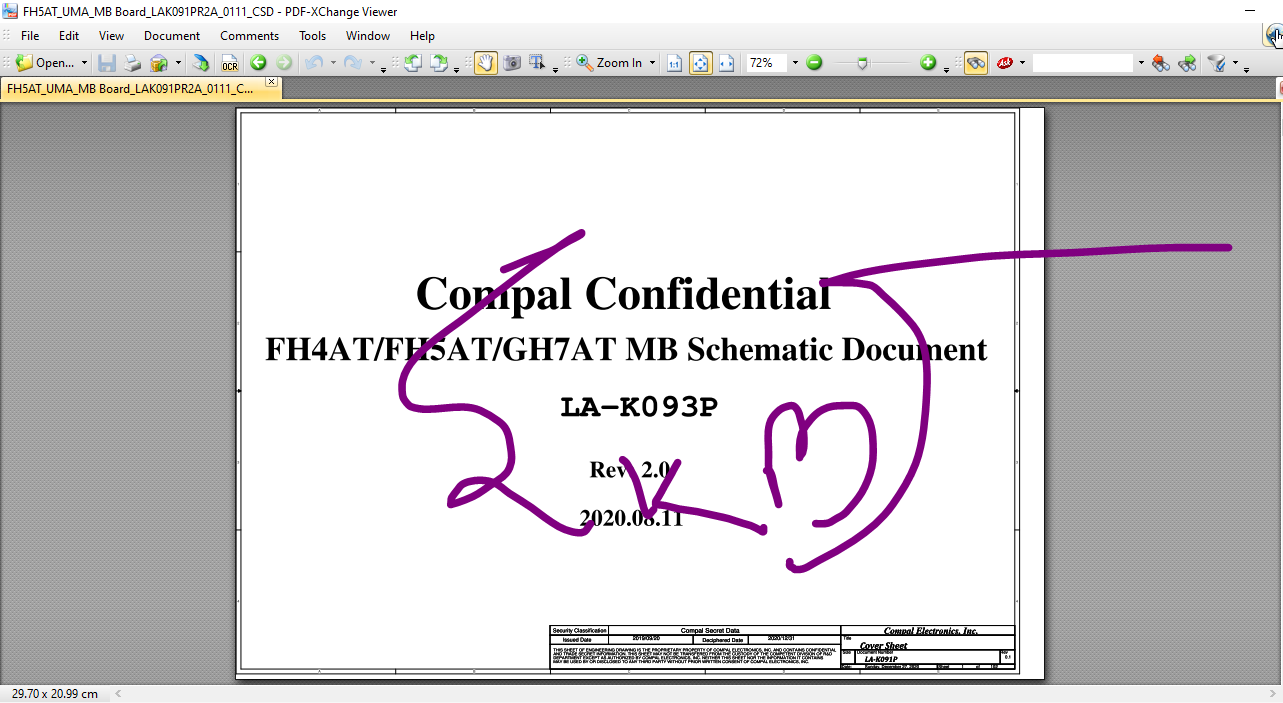Select the Select Text tool

point(537,63)
